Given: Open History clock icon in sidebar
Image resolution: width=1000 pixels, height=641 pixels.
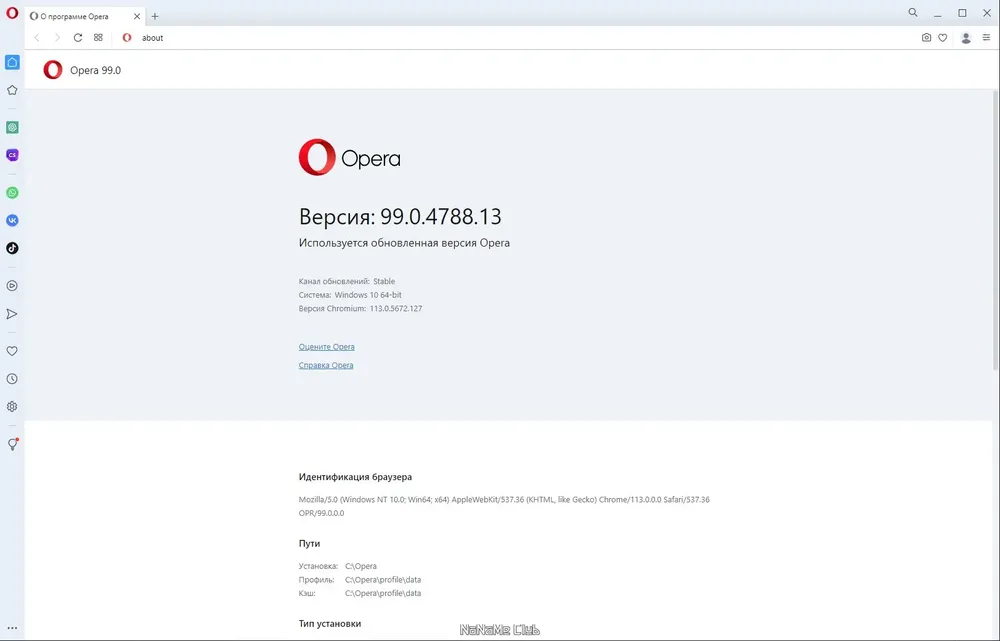Looking at the screenshot, I should click(12, 379).
